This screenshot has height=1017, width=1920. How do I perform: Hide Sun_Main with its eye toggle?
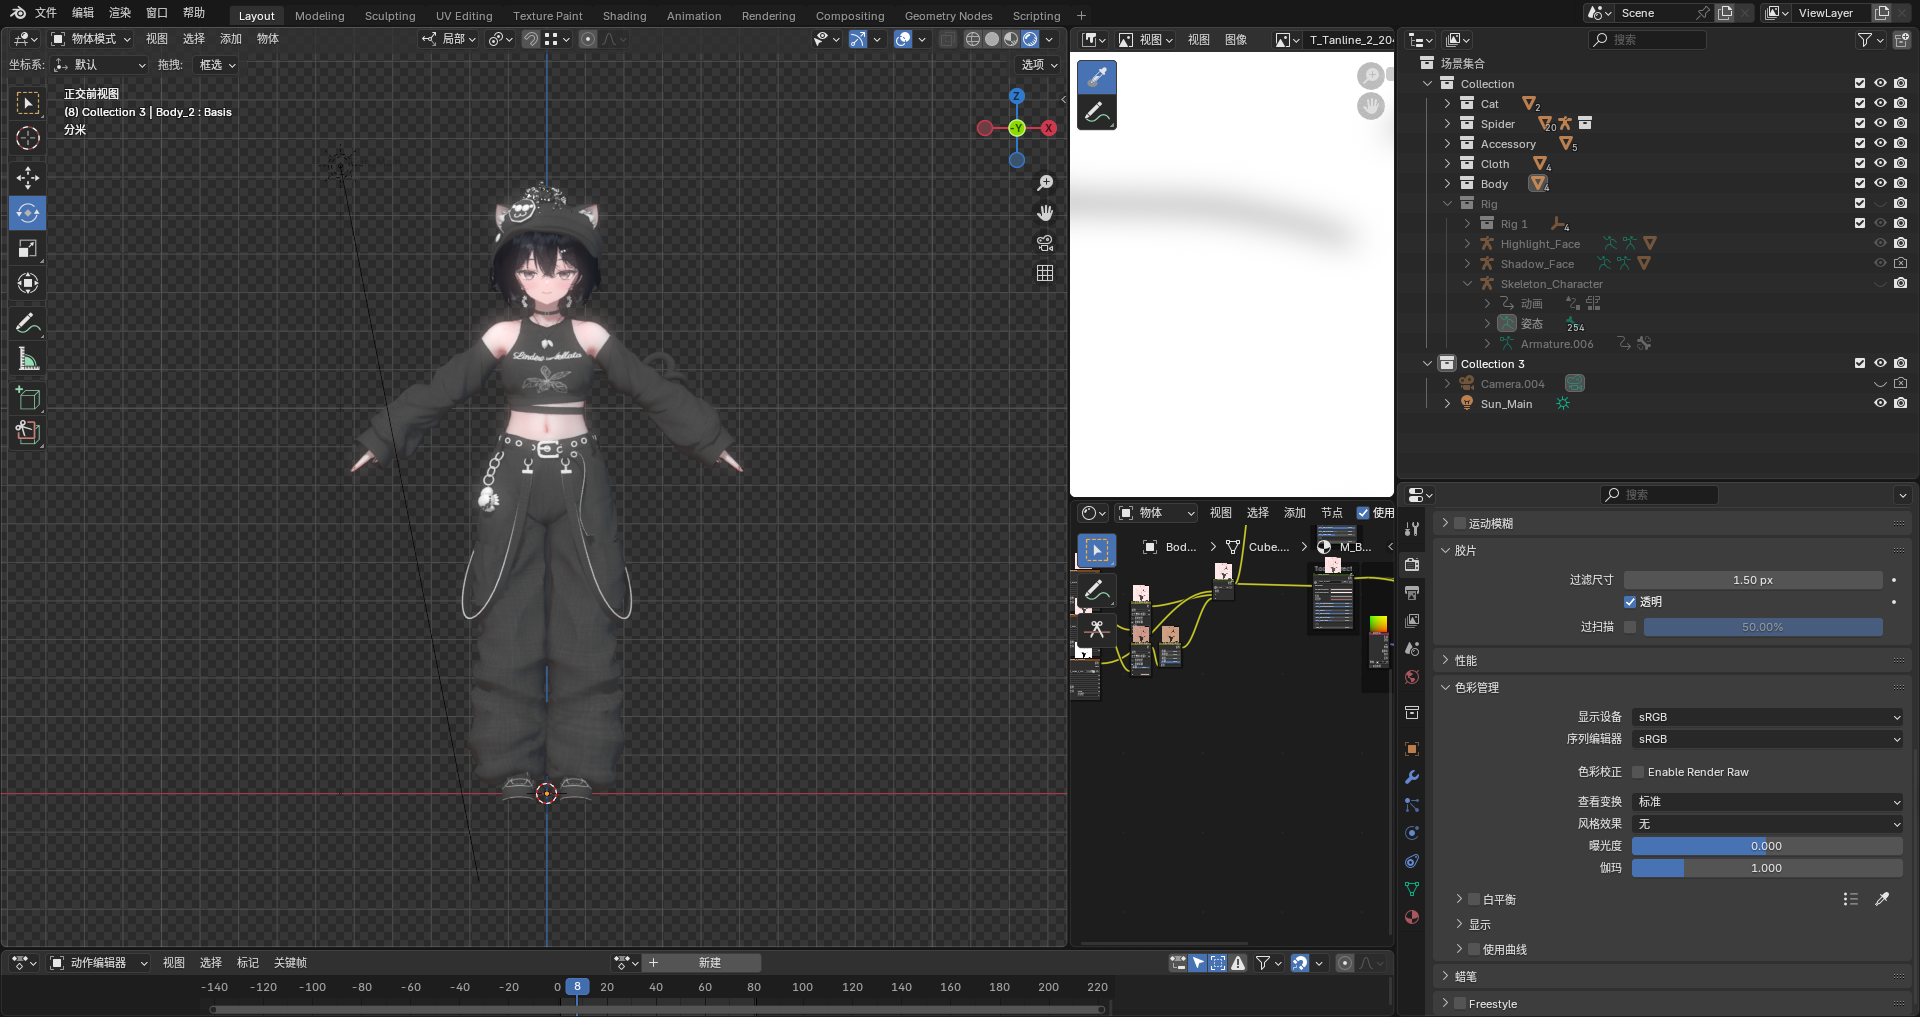(1881, 403)
